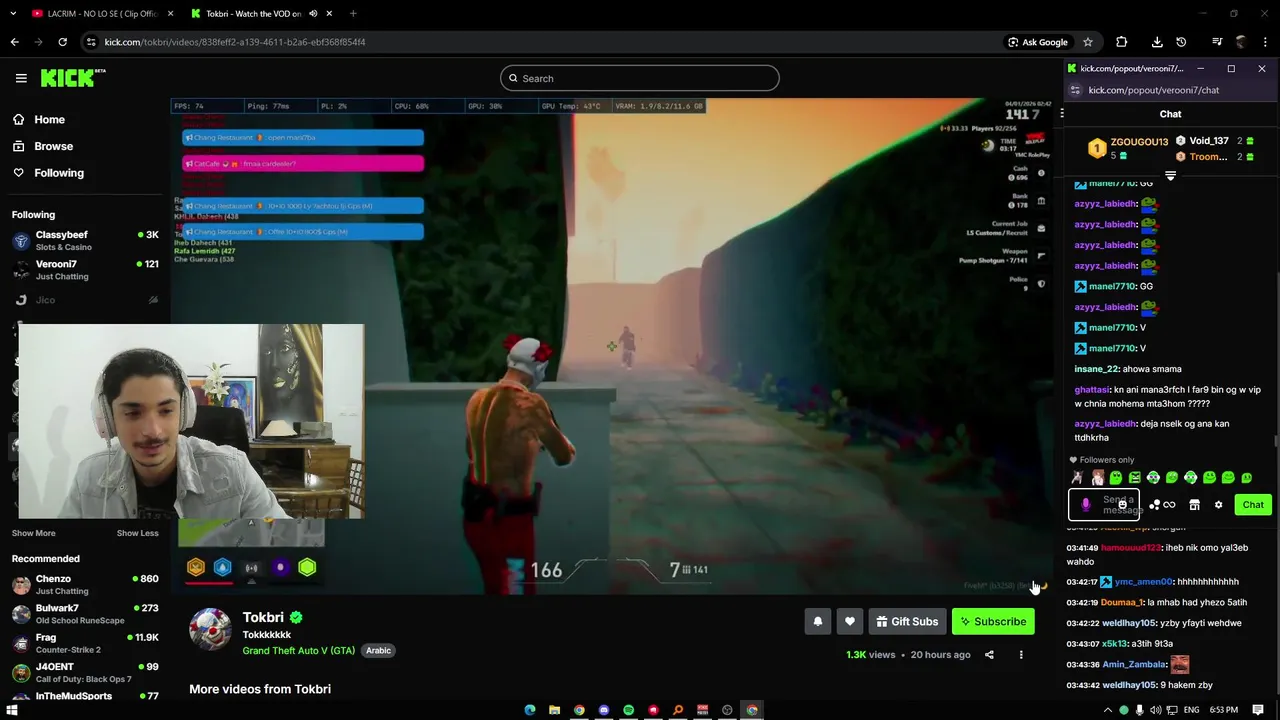Open Spotify from the taskbar
Screen dimensions: 1280x720
[628, 710]
